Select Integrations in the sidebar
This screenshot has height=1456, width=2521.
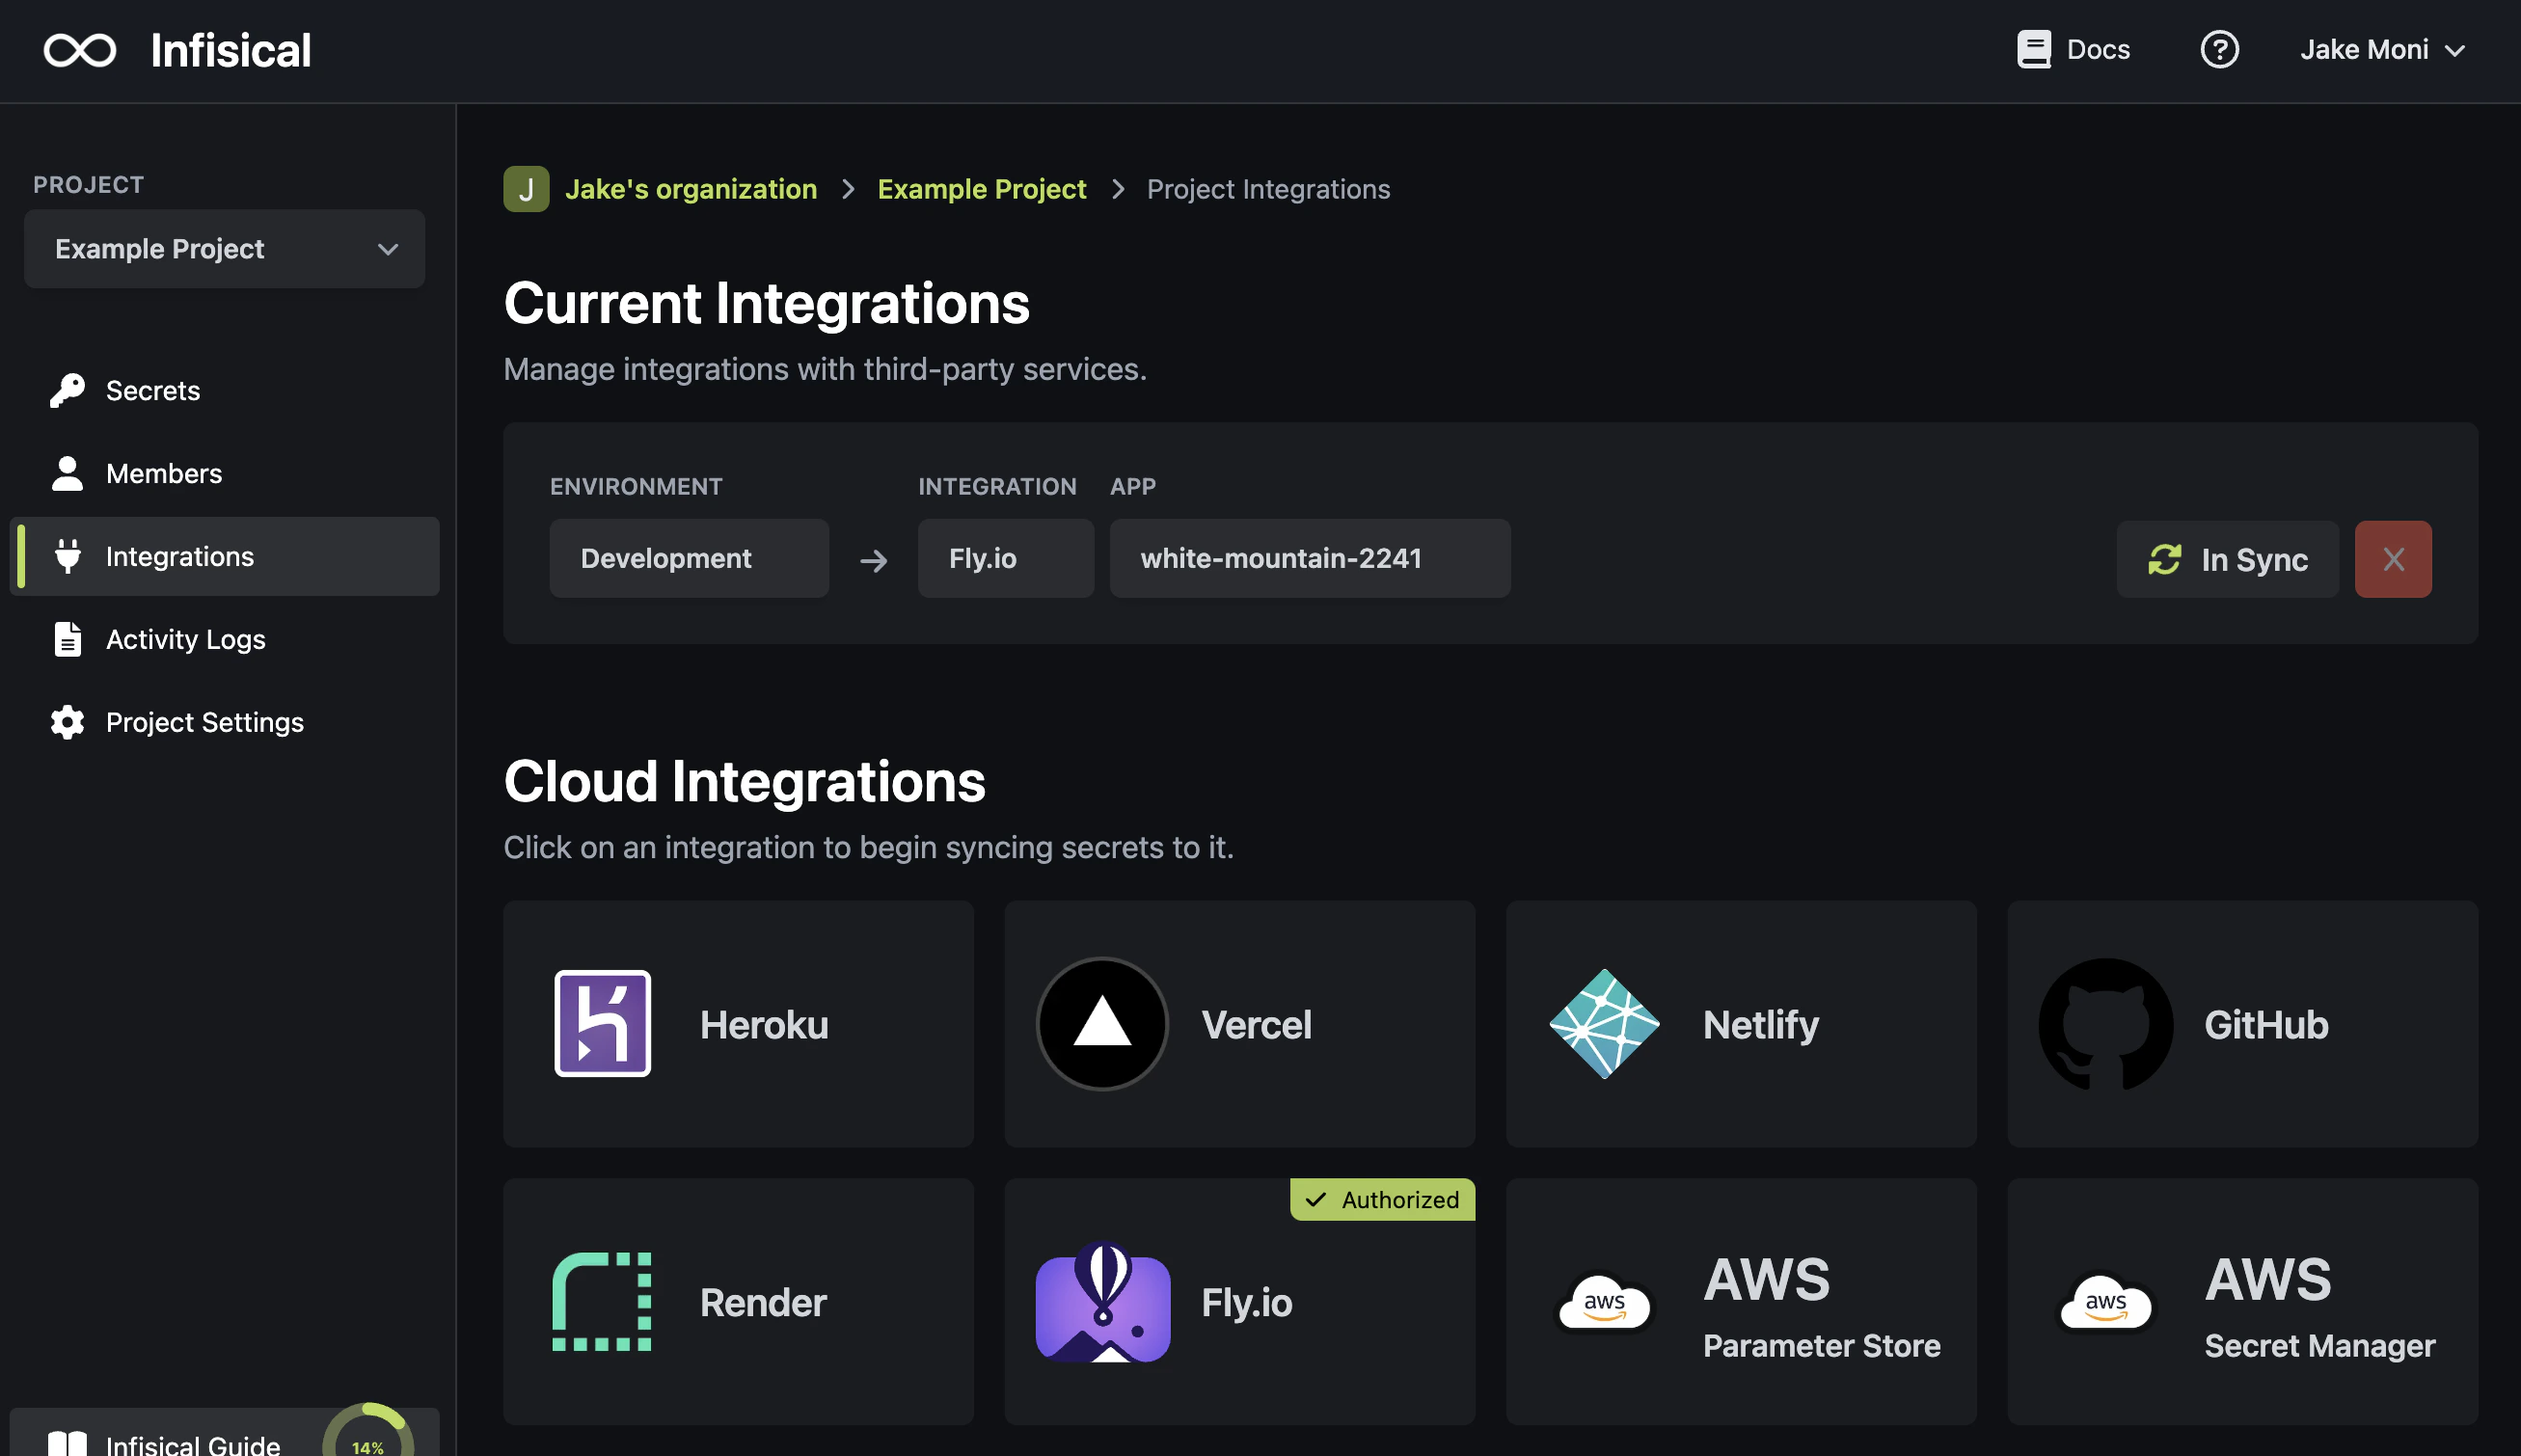[x=224, y=556]
